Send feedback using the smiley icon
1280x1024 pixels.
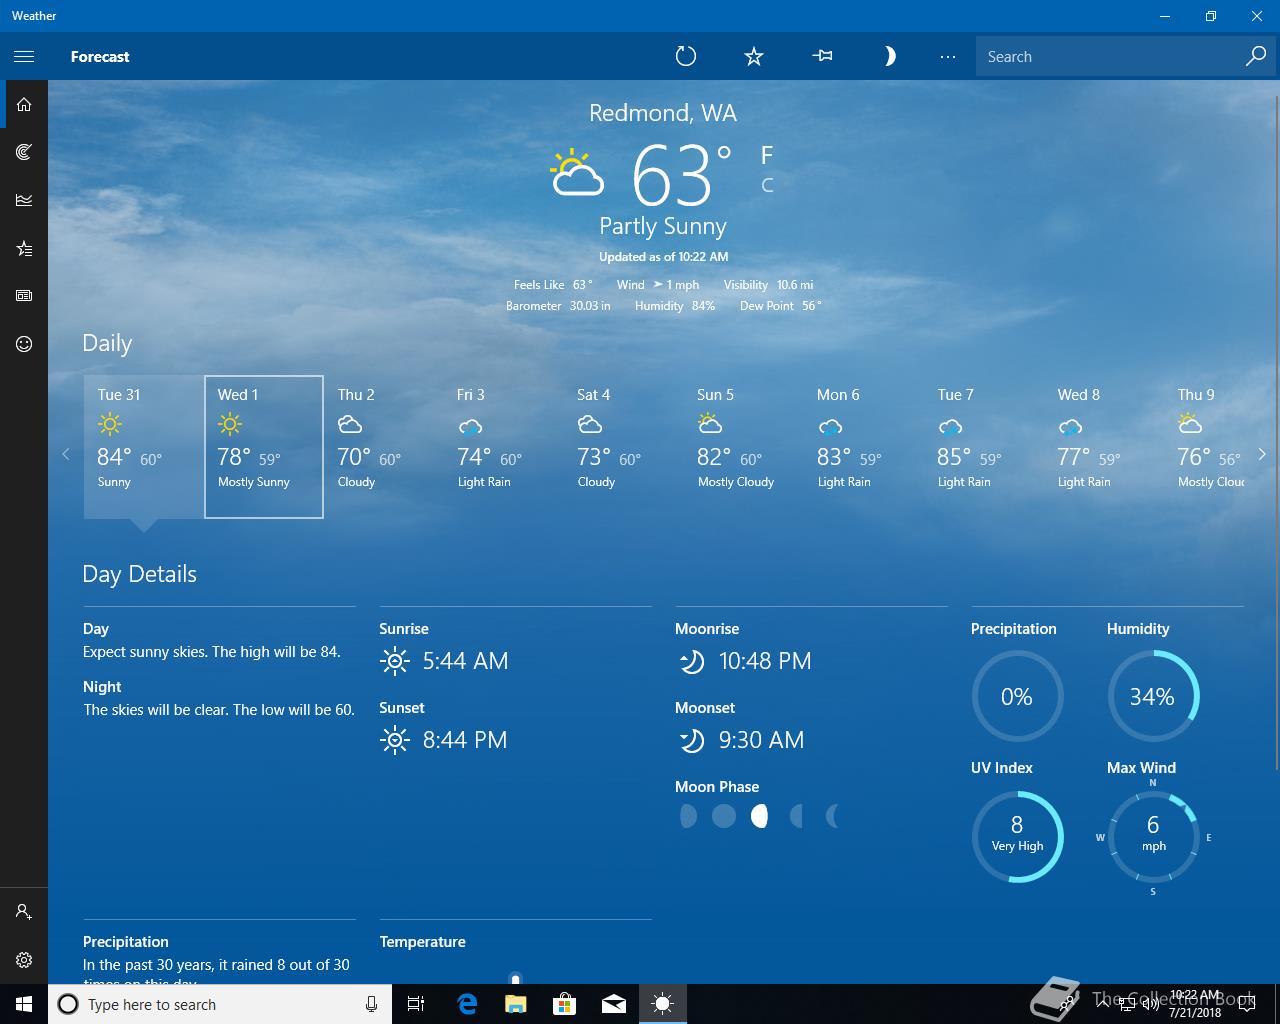click(x=24, y=344)
